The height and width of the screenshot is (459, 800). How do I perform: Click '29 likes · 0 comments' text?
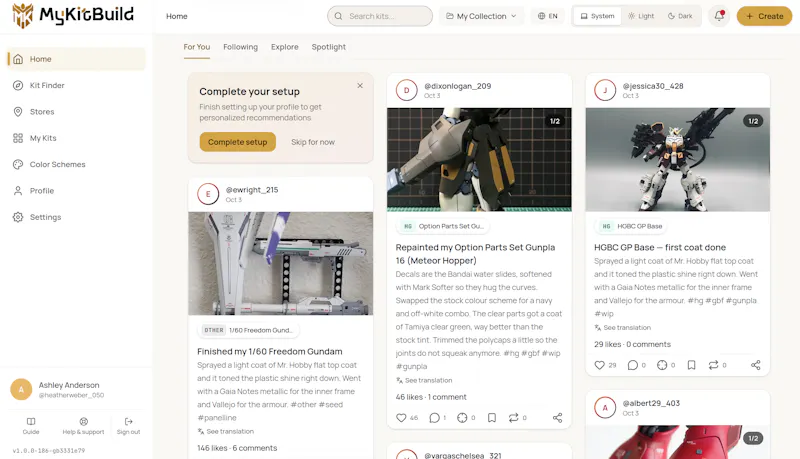click(x=633, y=344)
